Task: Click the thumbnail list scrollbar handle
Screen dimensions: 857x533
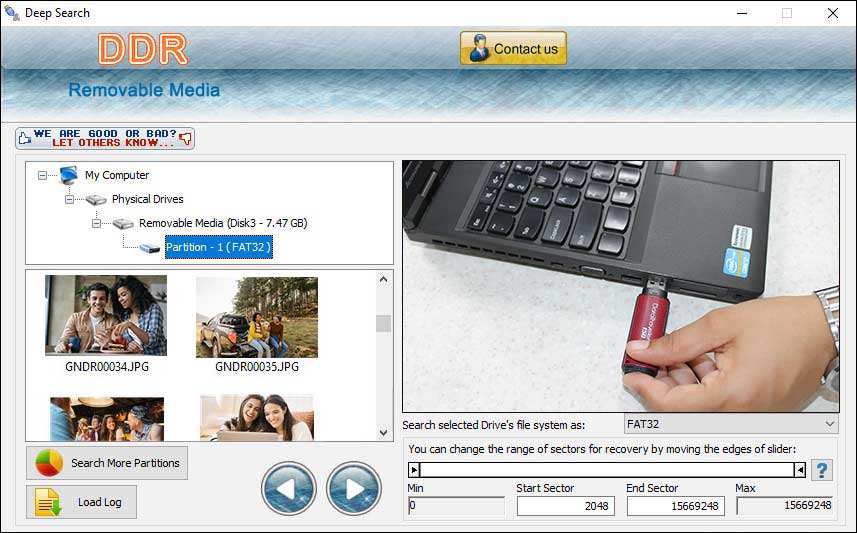Action: (384, 324)
